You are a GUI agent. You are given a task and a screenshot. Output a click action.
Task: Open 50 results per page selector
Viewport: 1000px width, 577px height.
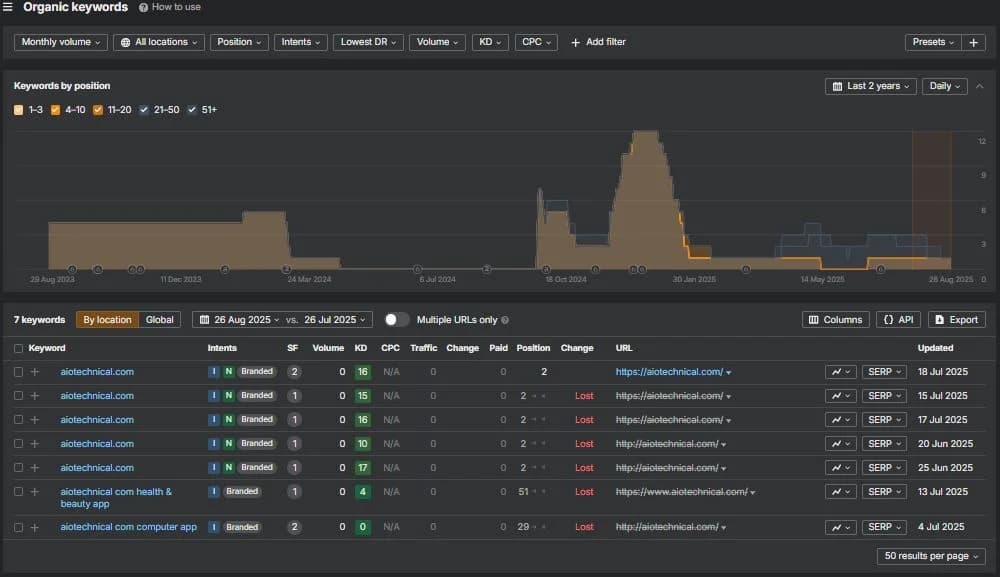pos(931,556)
